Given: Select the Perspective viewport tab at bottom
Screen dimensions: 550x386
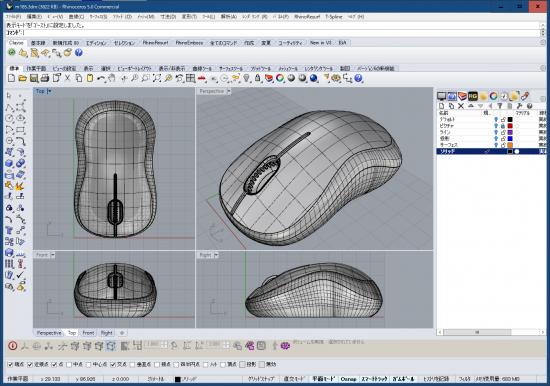Looking at the screenshot, I should coord(49,333).
